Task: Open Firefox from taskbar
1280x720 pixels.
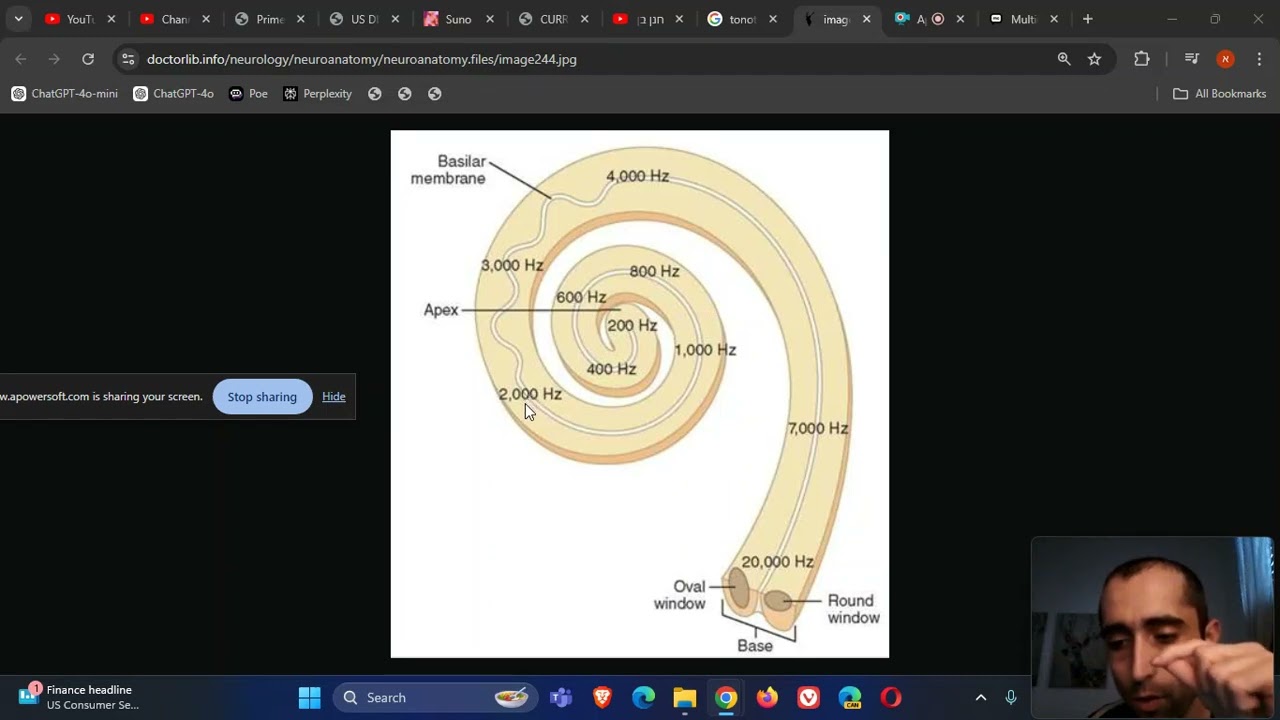Action: [x=767, y=697]
